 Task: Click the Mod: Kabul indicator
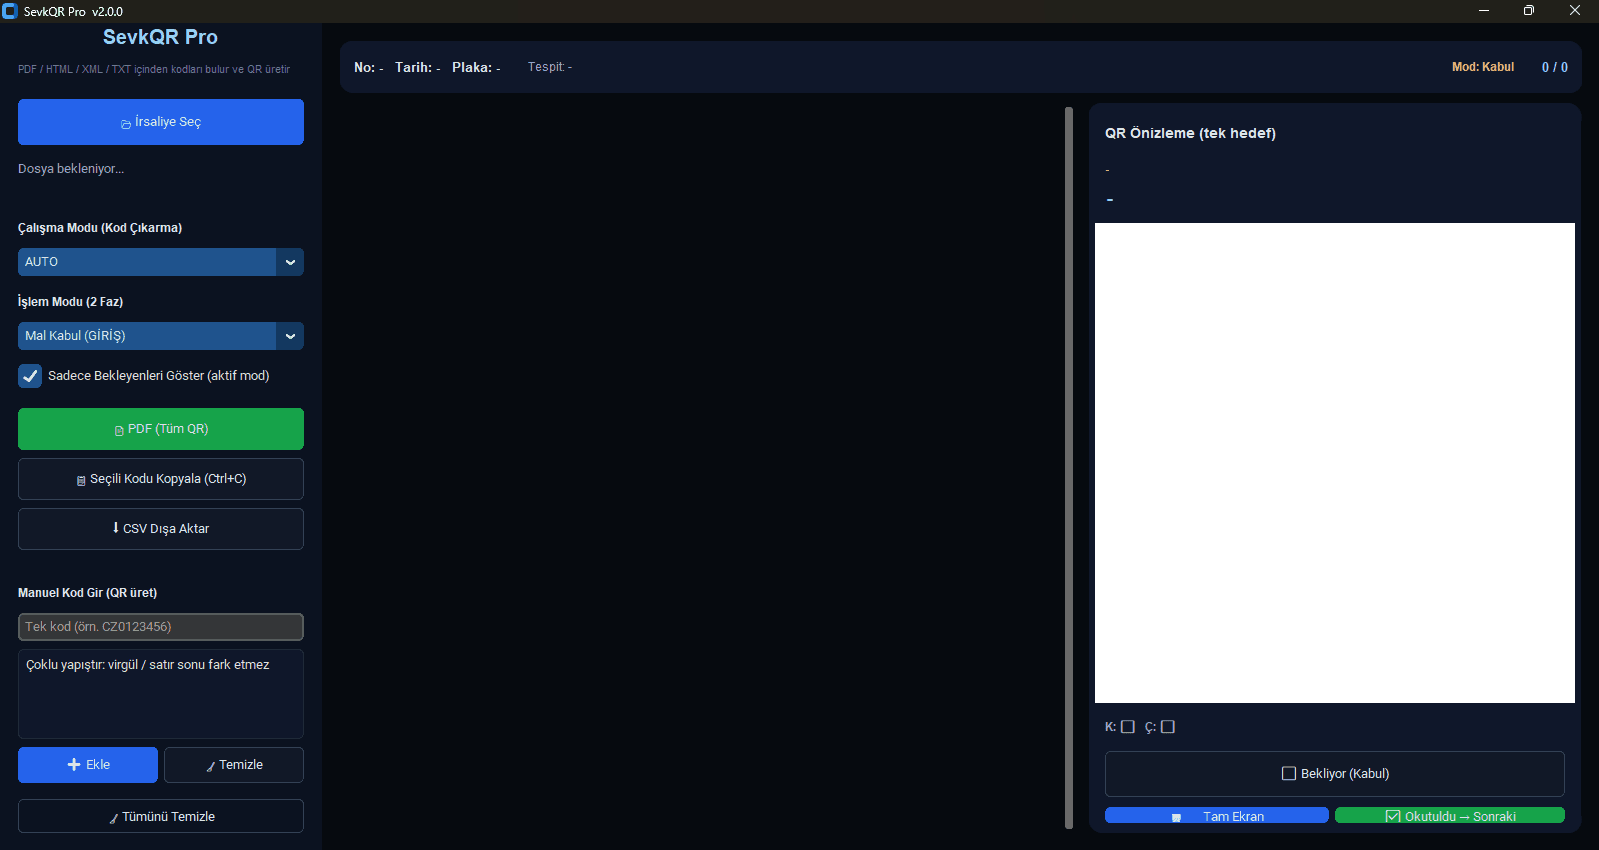click(1482, 67)
